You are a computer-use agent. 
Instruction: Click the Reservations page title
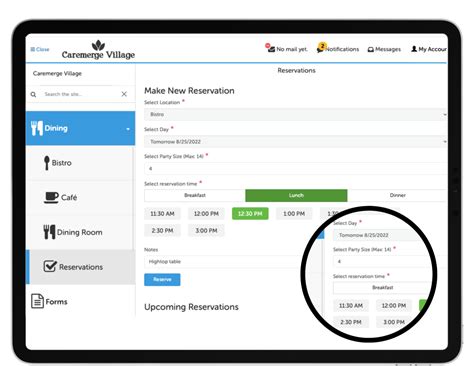[x=296, y=70]
